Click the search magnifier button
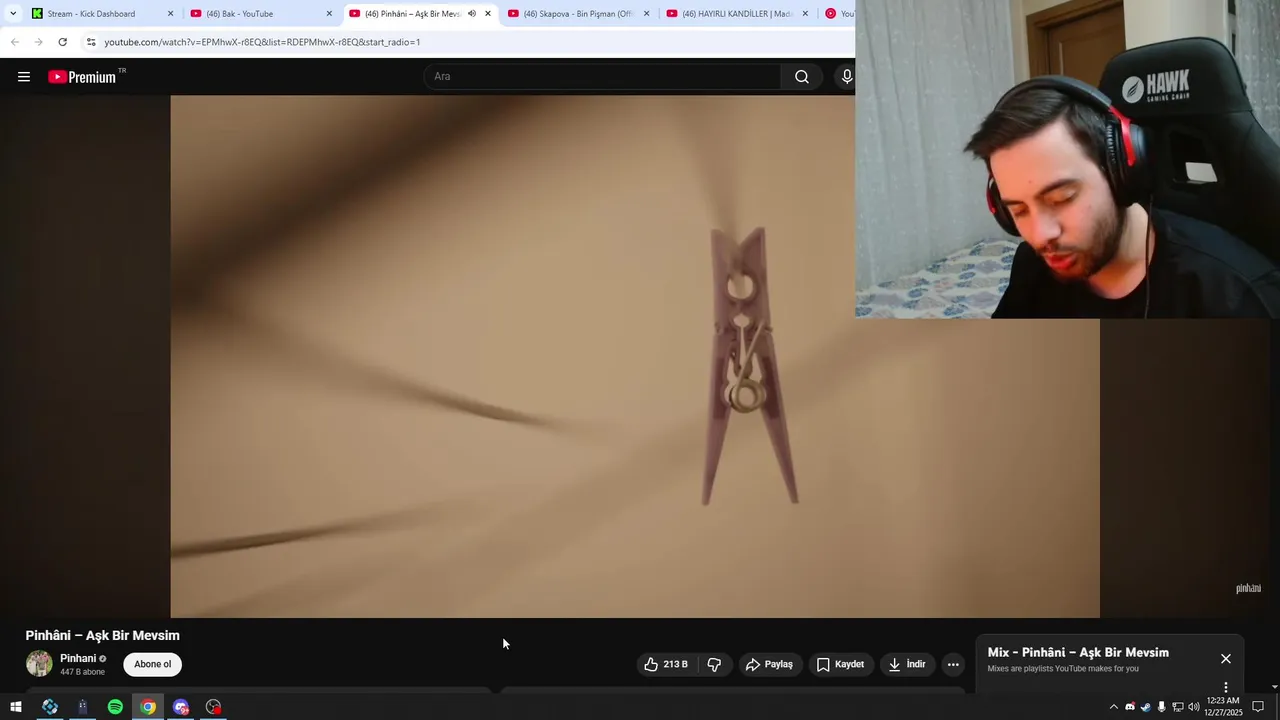The width and height of the screenshot is (1280, 720). [802, 77]
